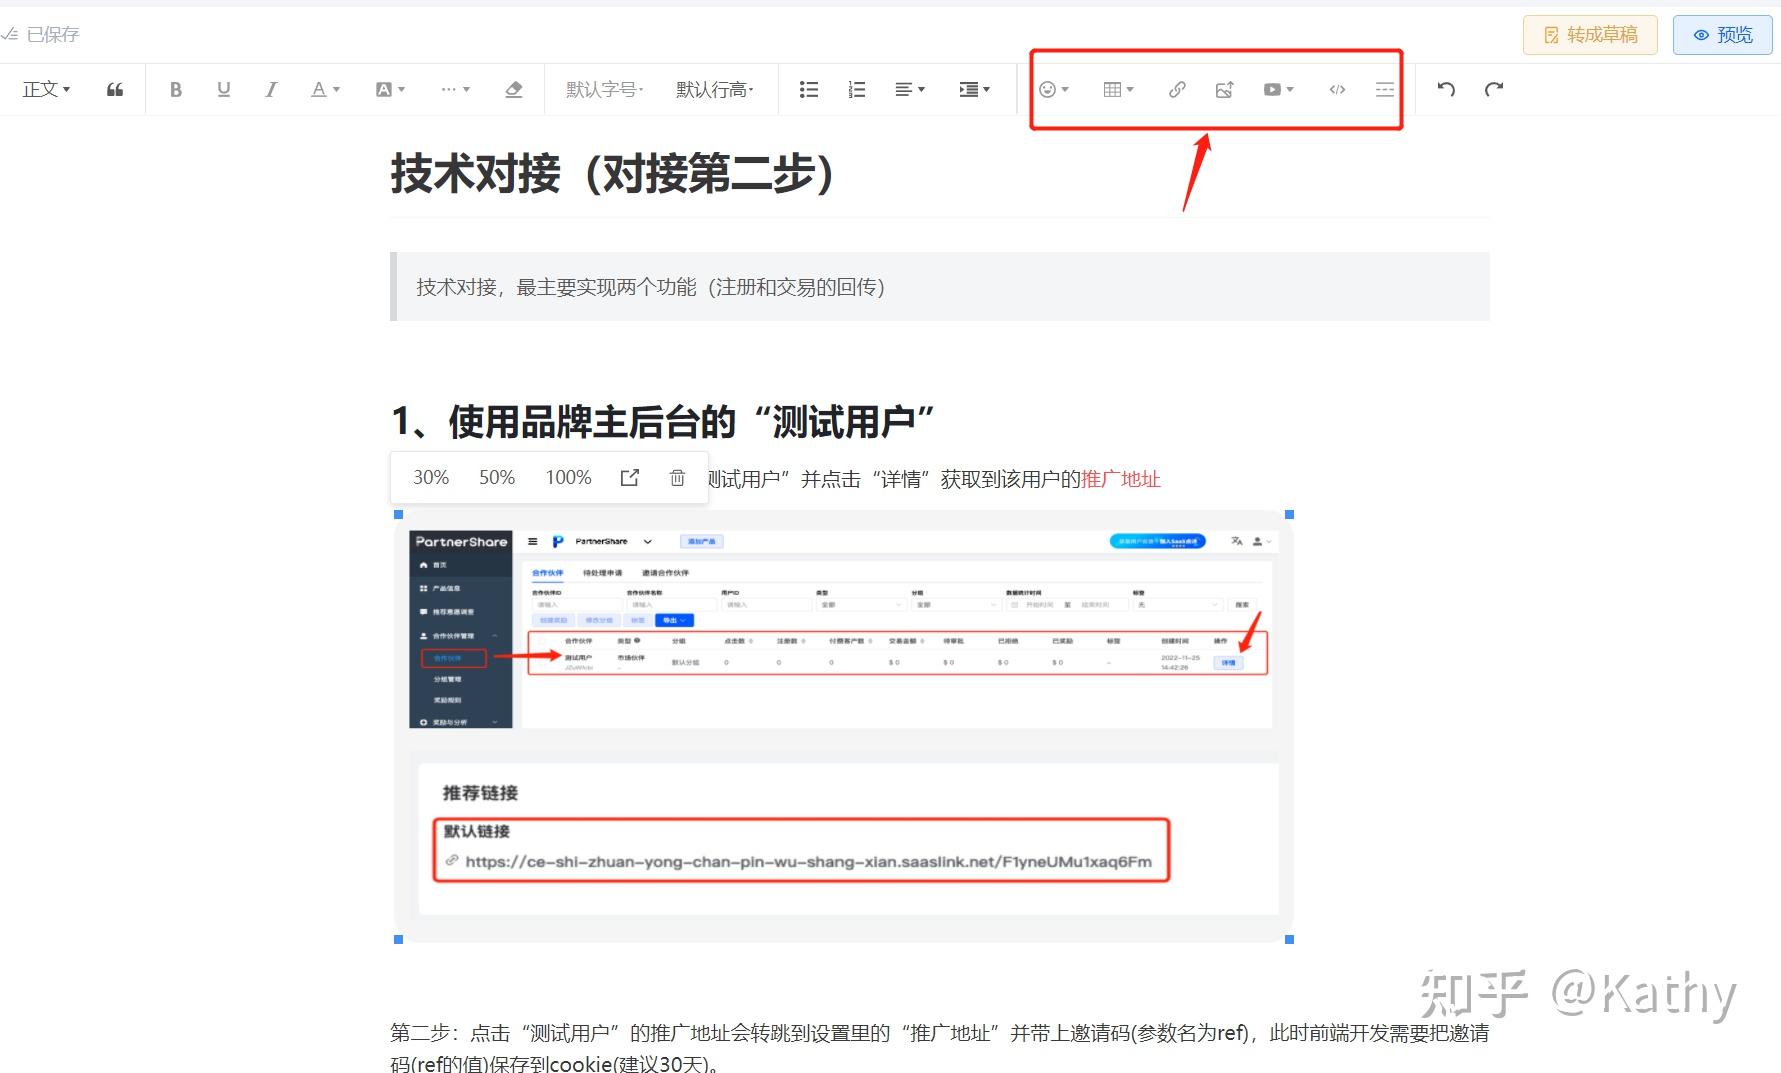
Task: Insert a block quote
Action: coord(115,90)
